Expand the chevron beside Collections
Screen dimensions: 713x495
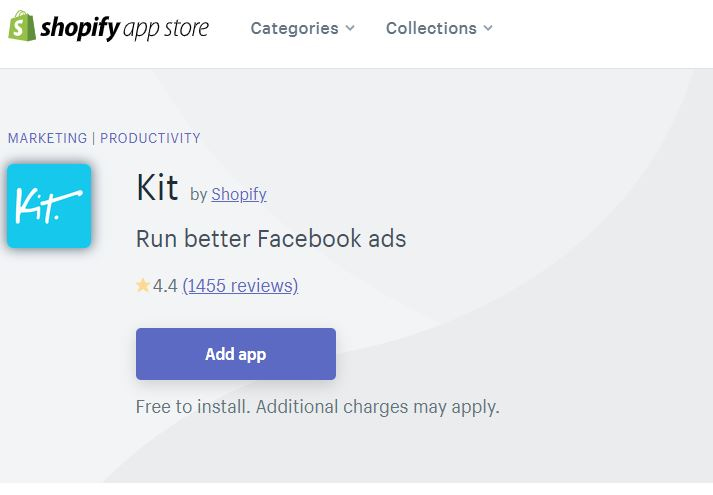[488, 28]
